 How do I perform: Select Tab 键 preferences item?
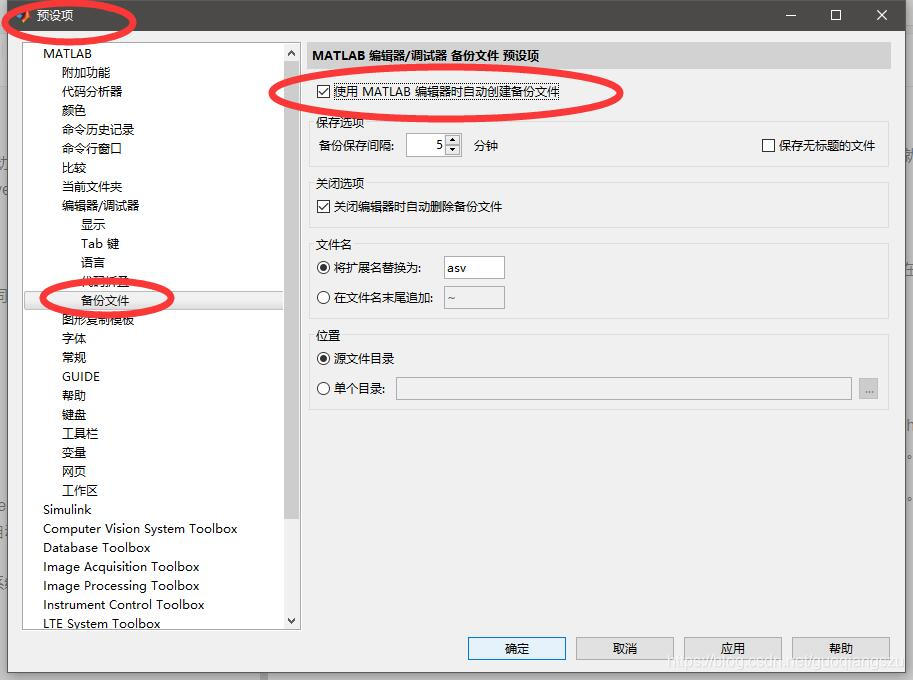point(100,244)
